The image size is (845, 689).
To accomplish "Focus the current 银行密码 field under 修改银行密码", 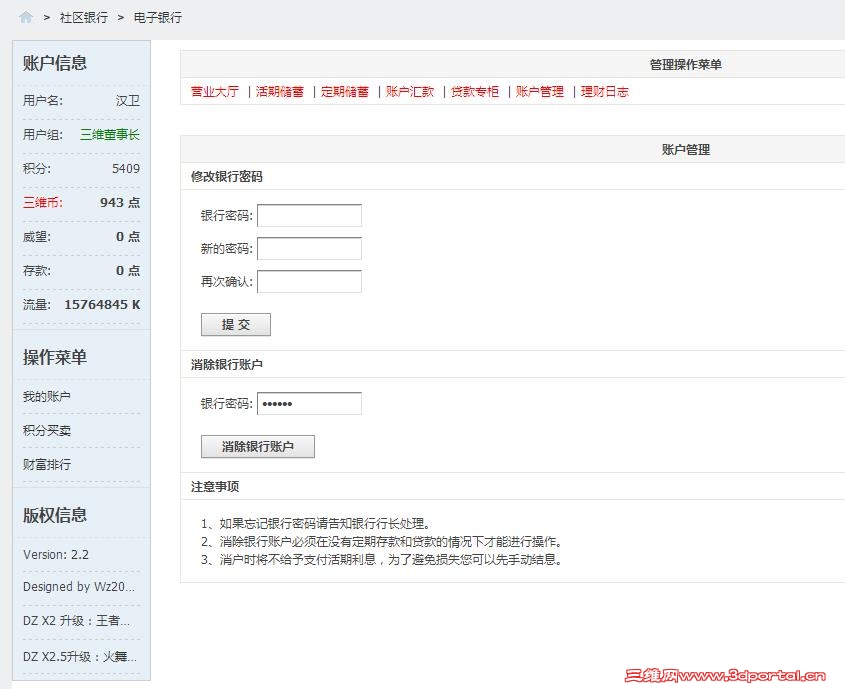I will [309, 215].
